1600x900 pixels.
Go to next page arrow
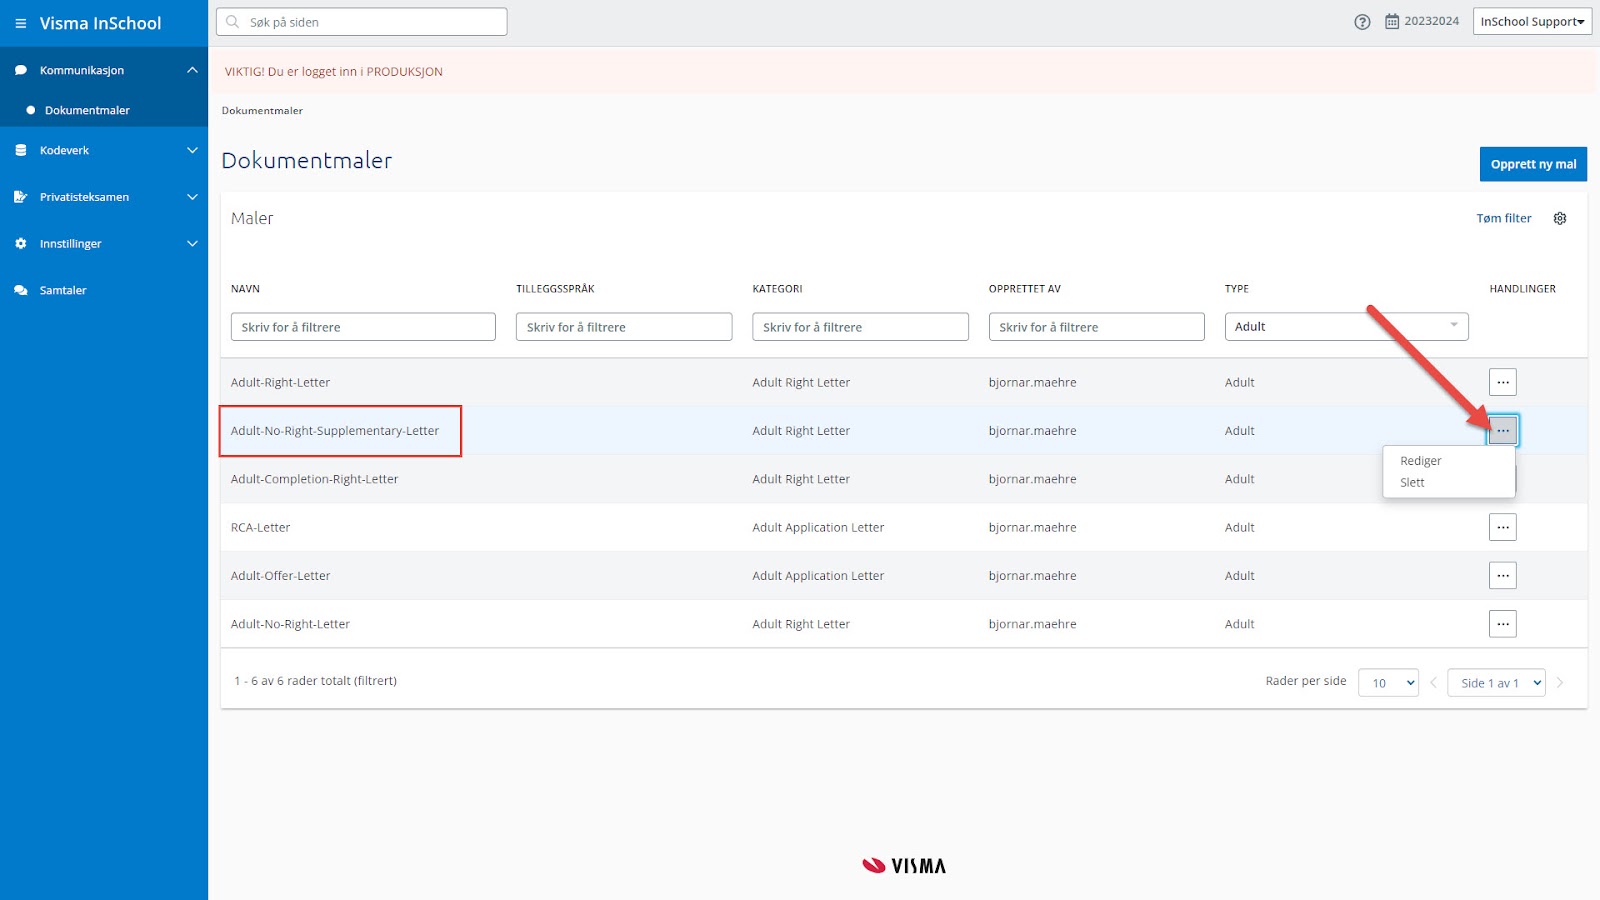tap(1560, 683)
